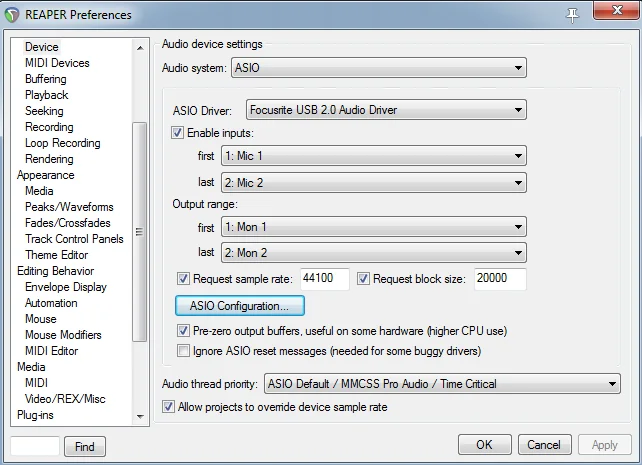Uncheck Request sample rate checkbox
The height and width of the screenshot is (465, 642).
(183, 279)
